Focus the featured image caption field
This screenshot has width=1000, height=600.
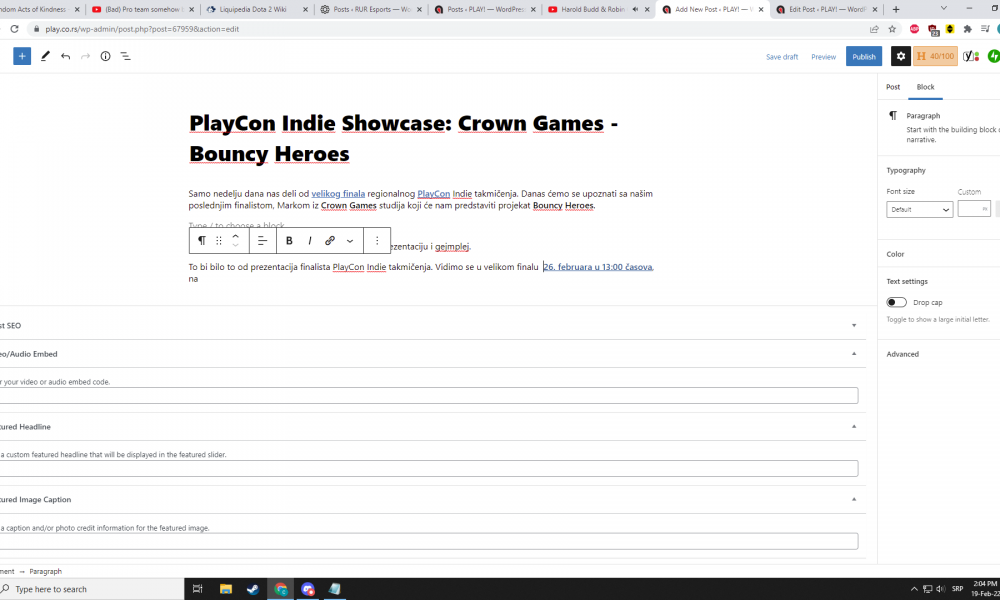[429, 541]
